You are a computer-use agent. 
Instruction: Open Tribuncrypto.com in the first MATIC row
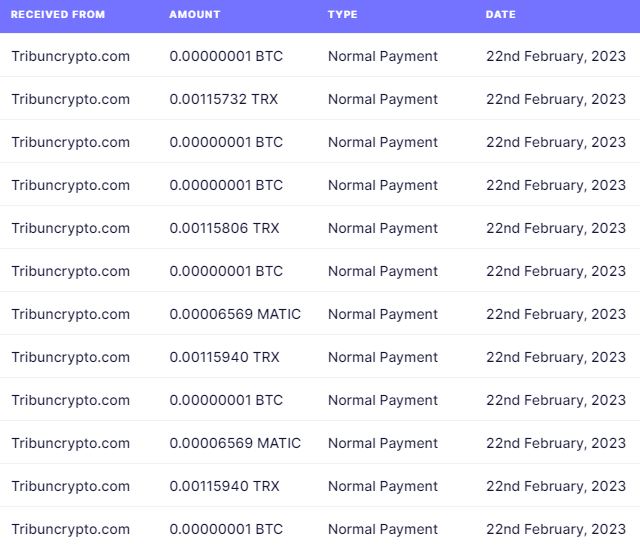[x=71, y=314]
